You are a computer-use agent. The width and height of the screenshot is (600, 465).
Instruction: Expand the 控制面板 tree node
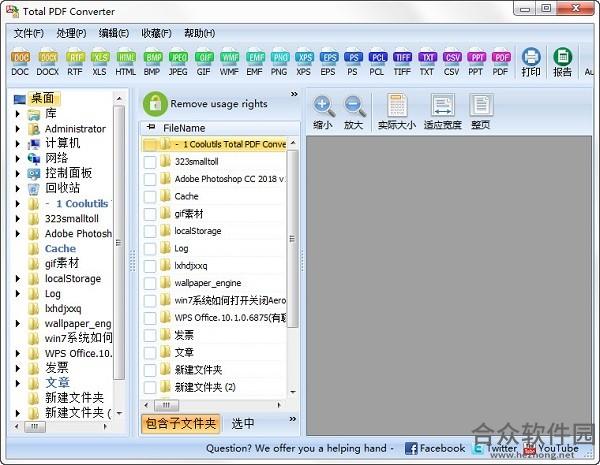pyautogui.click(x=18, y=173)
